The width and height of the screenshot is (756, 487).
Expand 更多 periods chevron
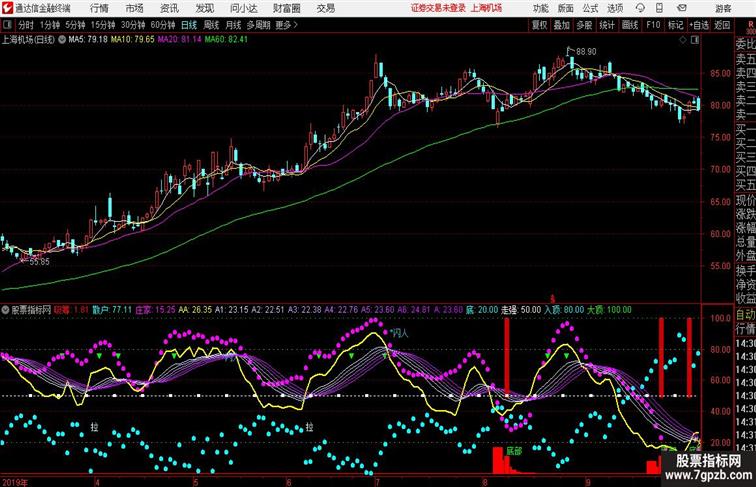point(296,25)
